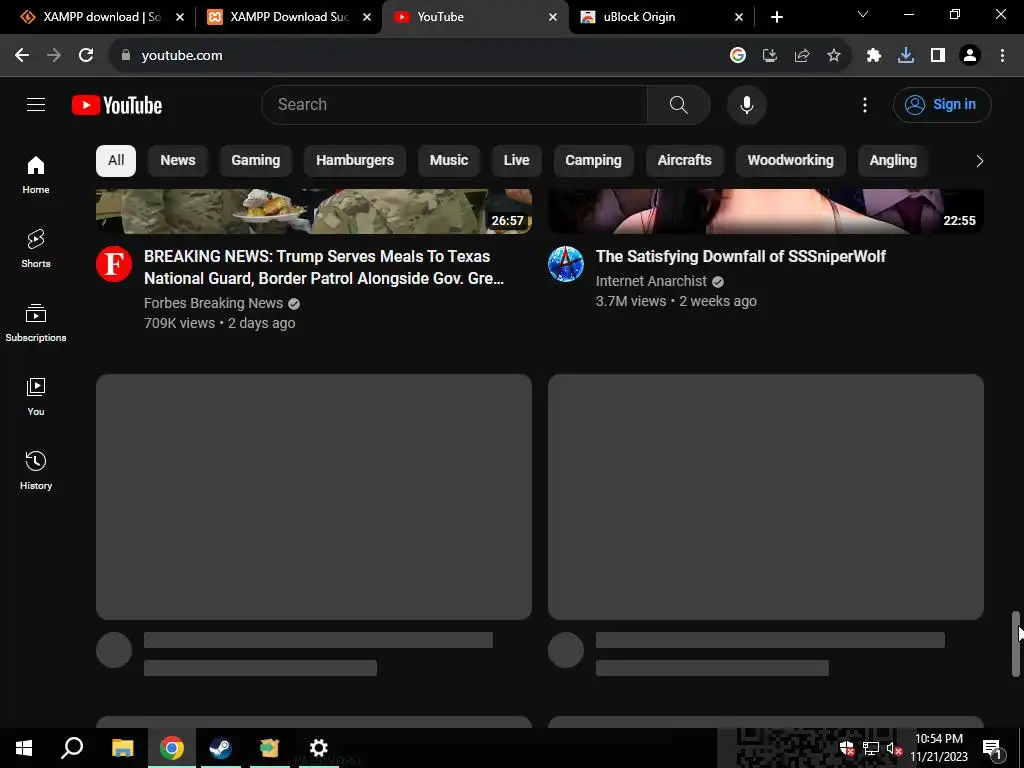Open Trump Serves Meals video thumbnail
This screenshot has height=768, width=1024.
coord(313,211)
